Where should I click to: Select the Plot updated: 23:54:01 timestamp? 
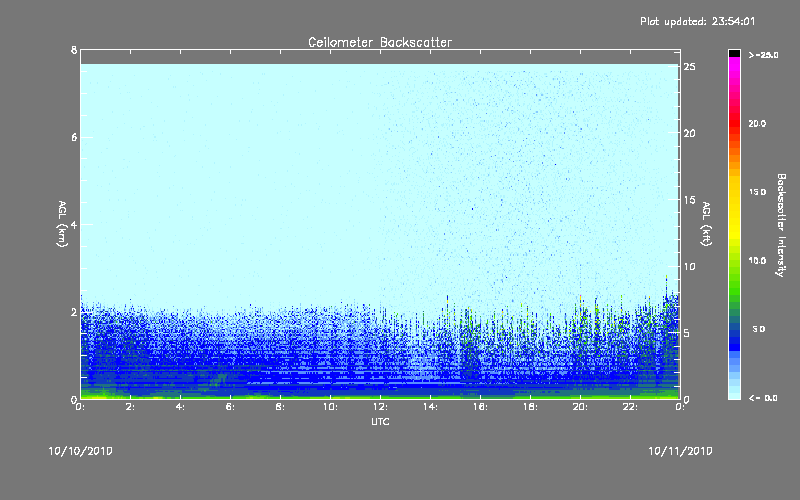pyautogui.click(x=697, y=21)
